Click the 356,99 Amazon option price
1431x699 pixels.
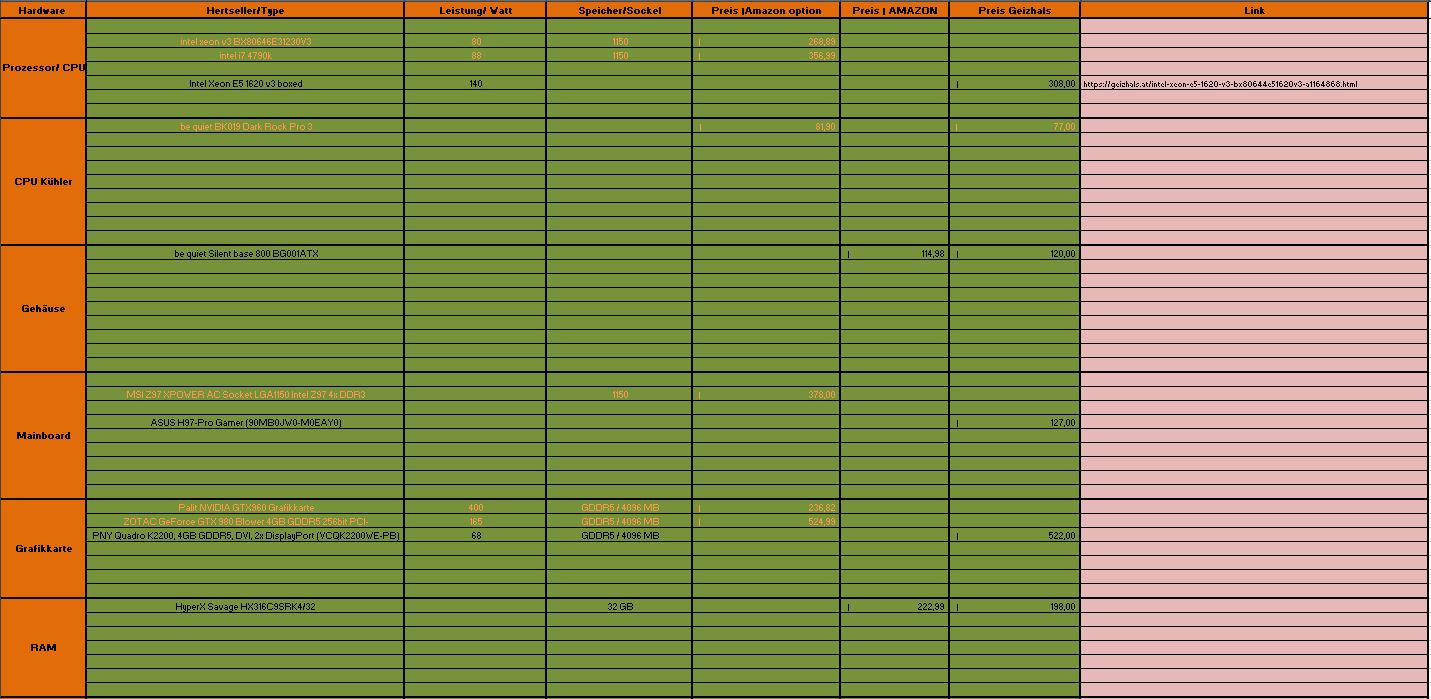pyautogui.click(x=766, y=56)
